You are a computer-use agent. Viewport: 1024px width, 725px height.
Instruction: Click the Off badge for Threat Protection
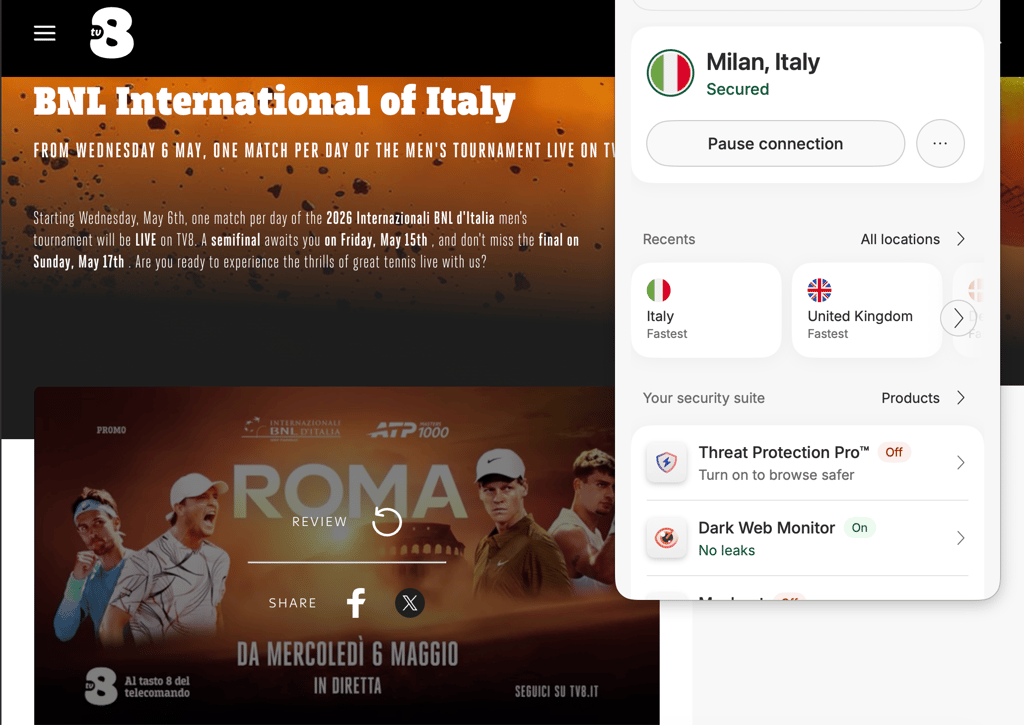pos(893,452)
